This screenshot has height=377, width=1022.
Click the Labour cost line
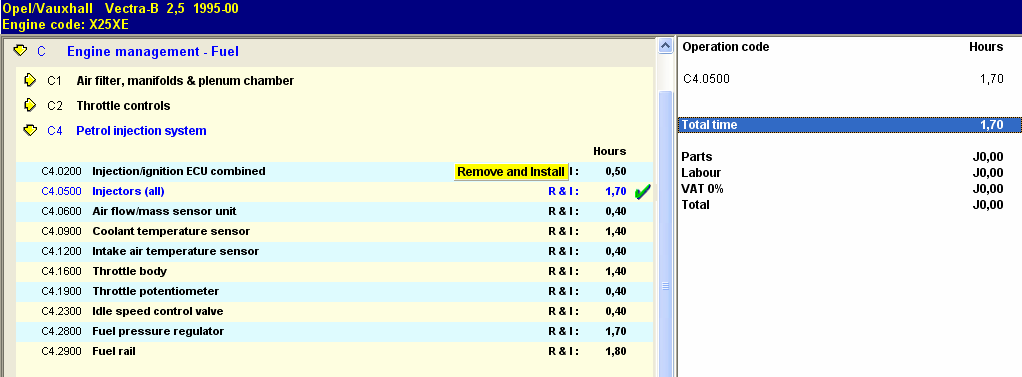(x=842, y=173)
